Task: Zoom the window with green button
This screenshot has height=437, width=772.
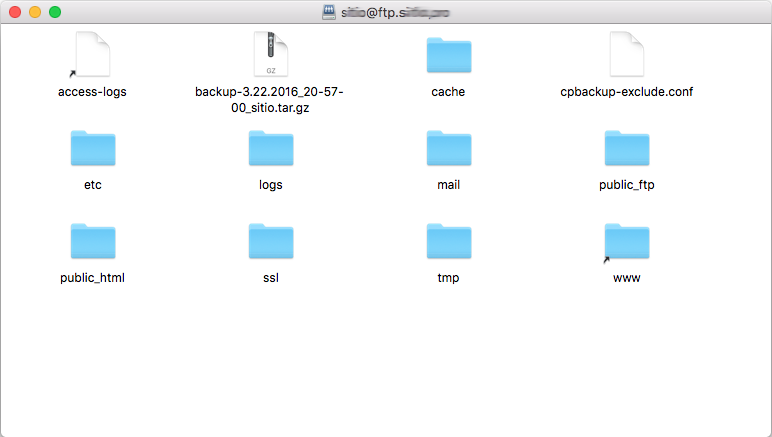Action: pos(55,12)
